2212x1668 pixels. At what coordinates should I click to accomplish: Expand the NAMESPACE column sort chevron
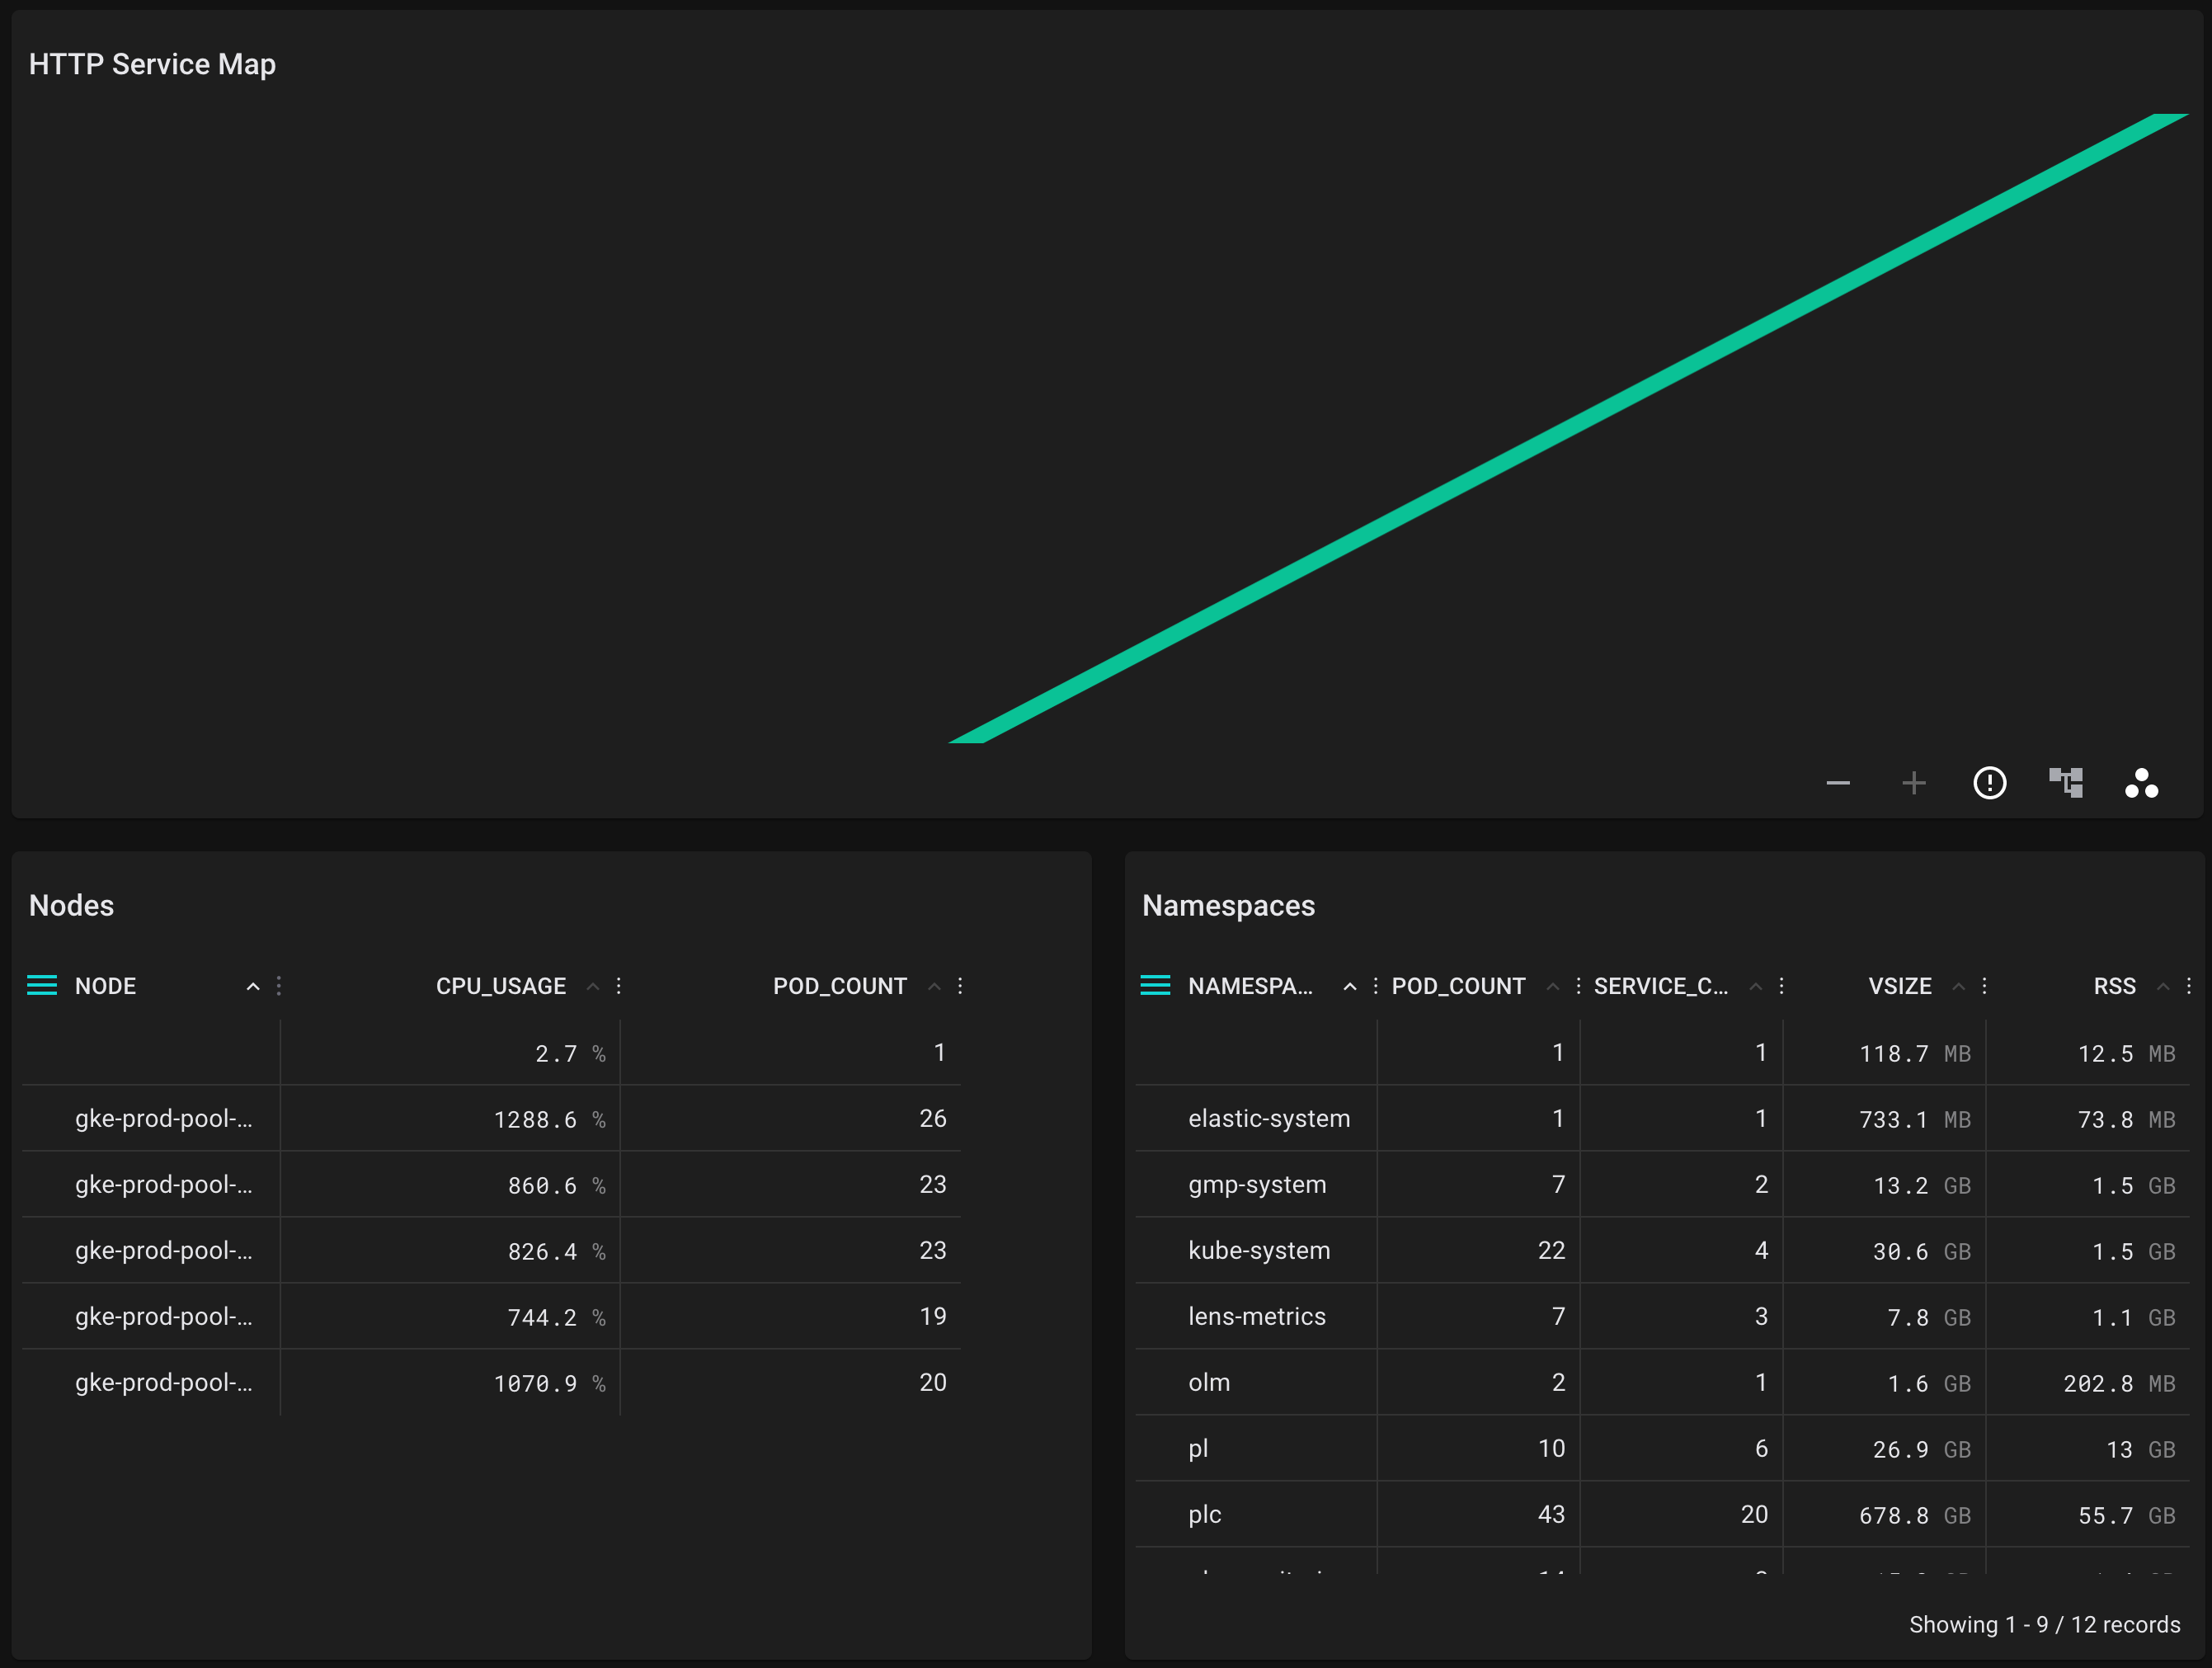[1349, 985]
